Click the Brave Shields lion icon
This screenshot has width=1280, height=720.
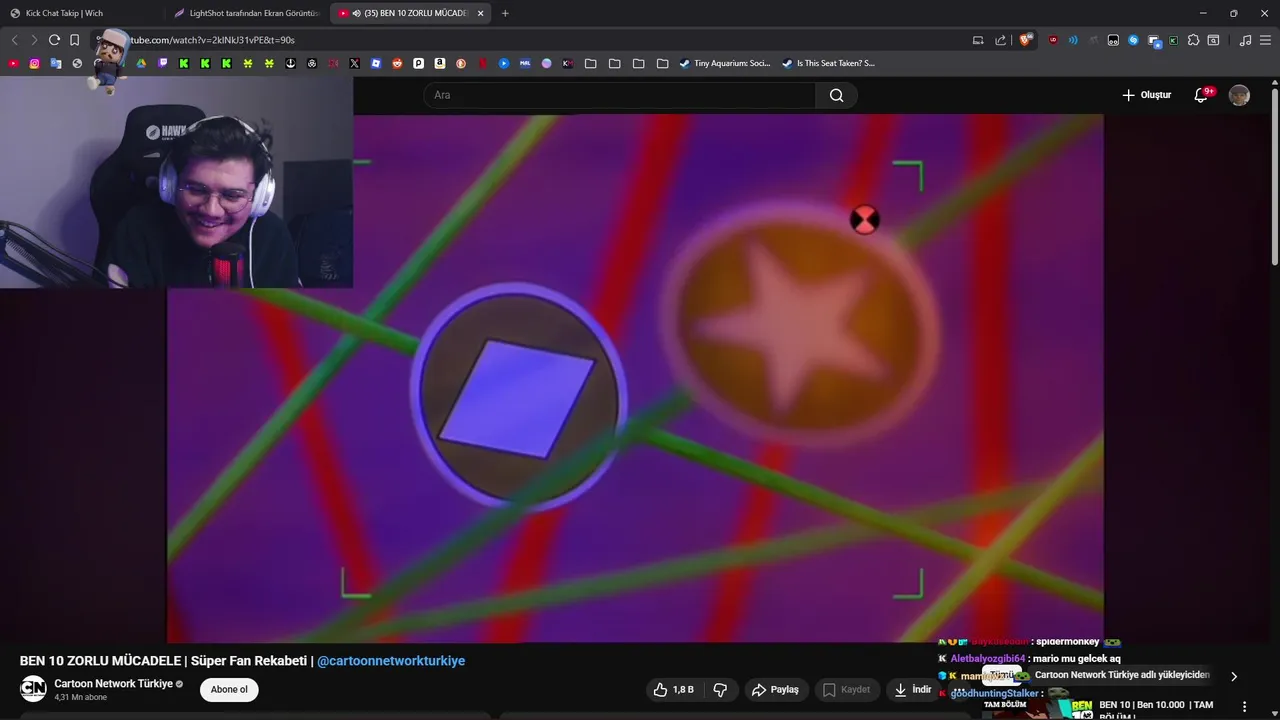[x=1025, y=40]
